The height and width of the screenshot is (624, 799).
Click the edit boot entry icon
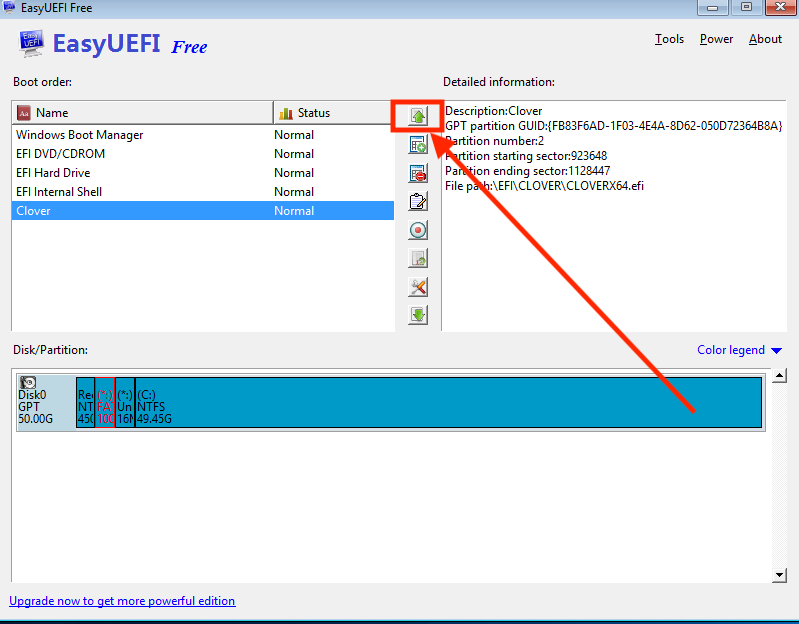(x=418, y=202)
